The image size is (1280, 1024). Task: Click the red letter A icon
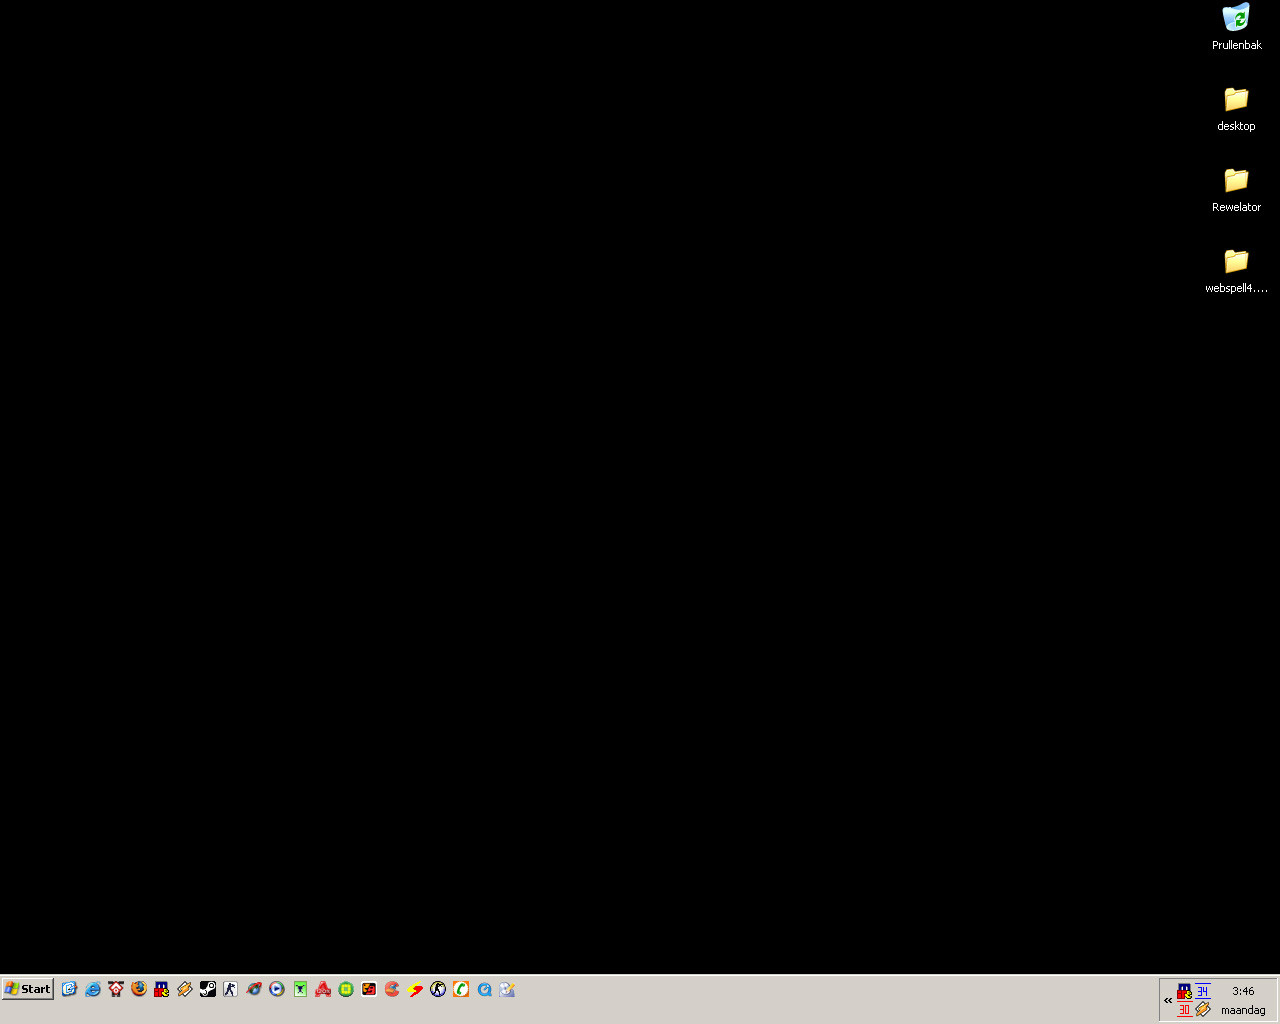(x=323, y=989)
